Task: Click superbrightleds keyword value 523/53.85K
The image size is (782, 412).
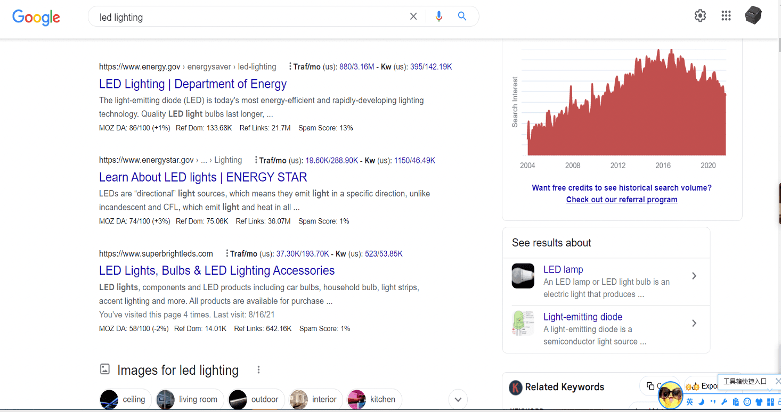Action: click(x=384, y=253)
